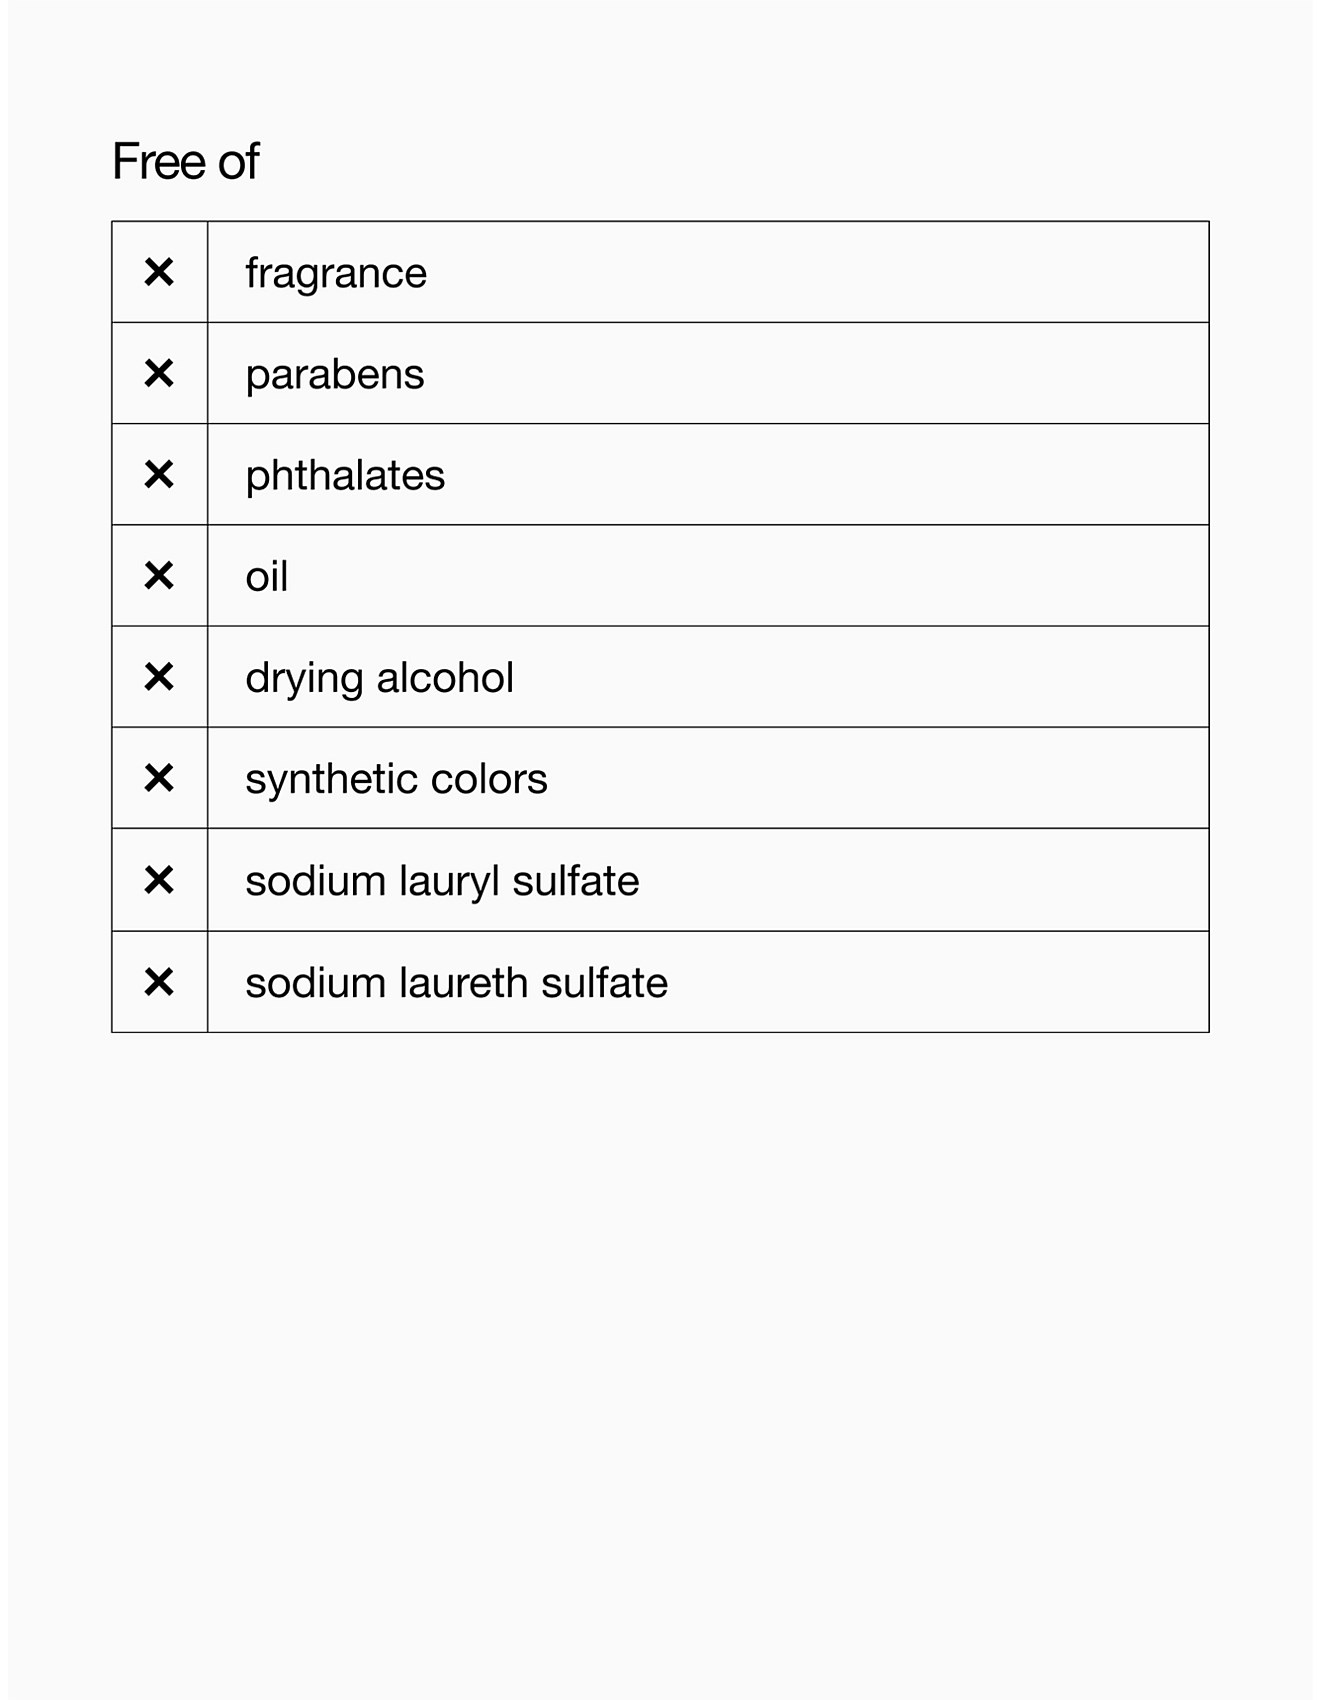The height and width of the screenshot is (1700, 1320).
Task: Tap the X mark for drying alcohol
Action: (x=159, y=677)
